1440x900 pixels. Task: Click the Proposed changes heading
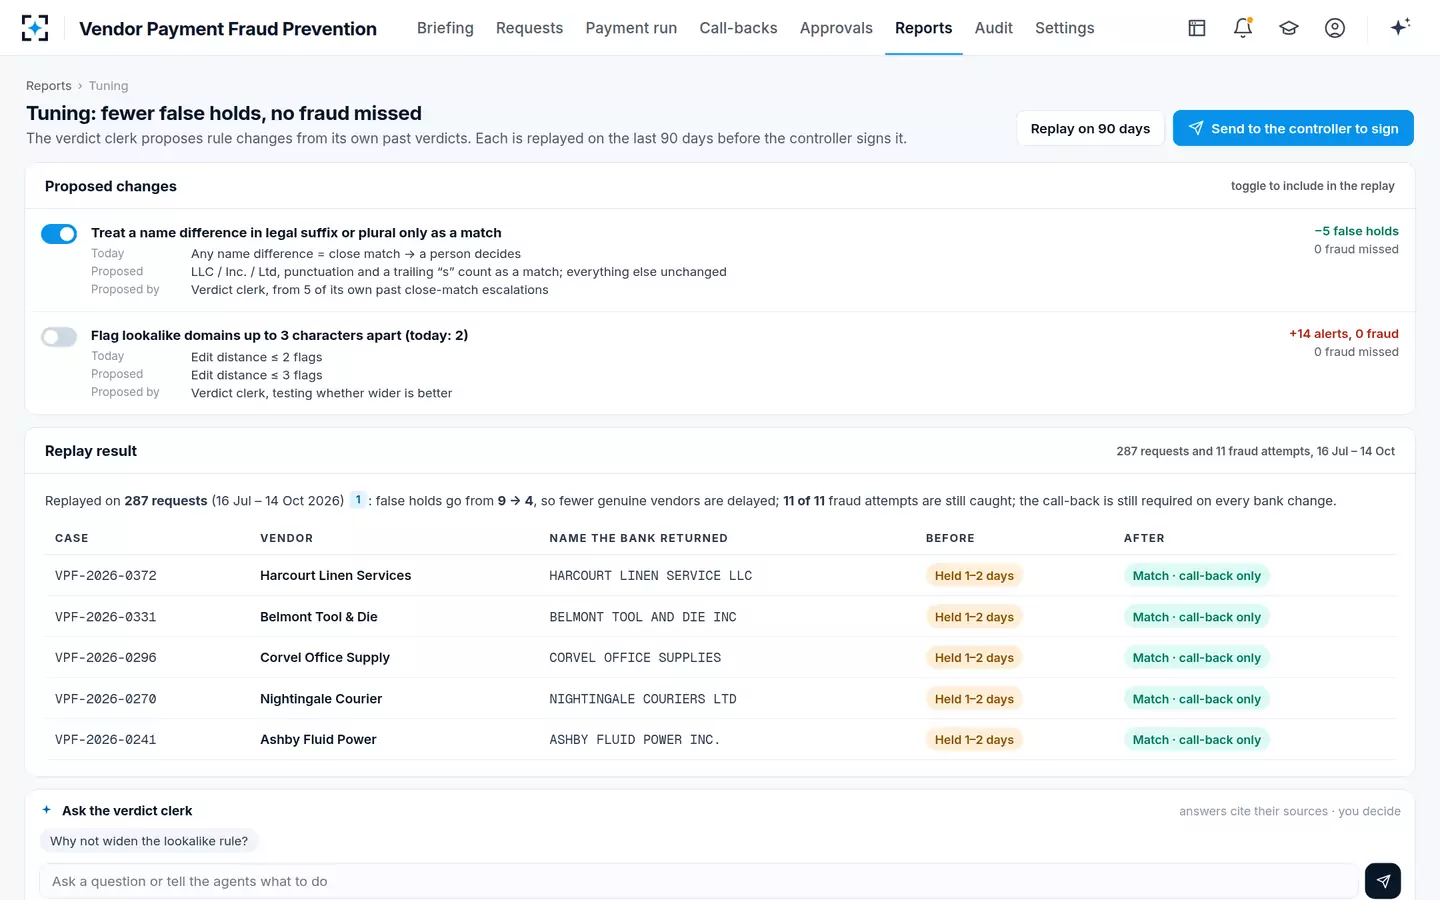(111, 186)
